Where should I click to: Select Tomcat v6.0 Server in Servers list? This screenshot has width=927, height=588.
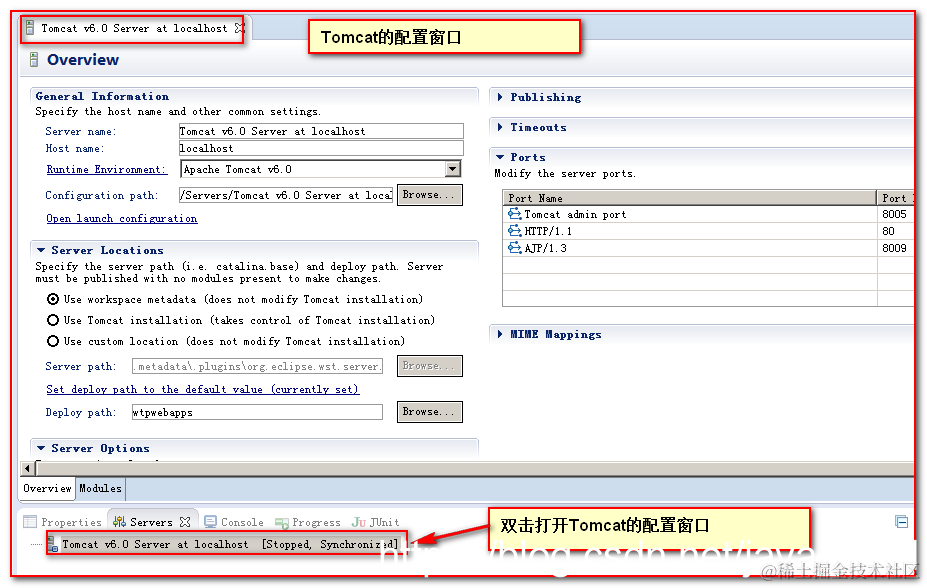pos(226,544)
